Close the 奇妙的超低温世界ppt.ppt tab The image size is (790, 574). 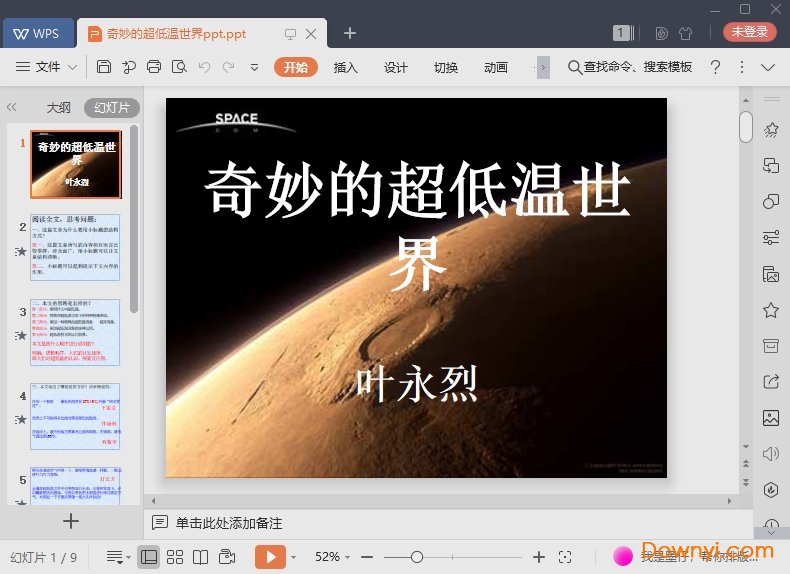pos(311,34)
